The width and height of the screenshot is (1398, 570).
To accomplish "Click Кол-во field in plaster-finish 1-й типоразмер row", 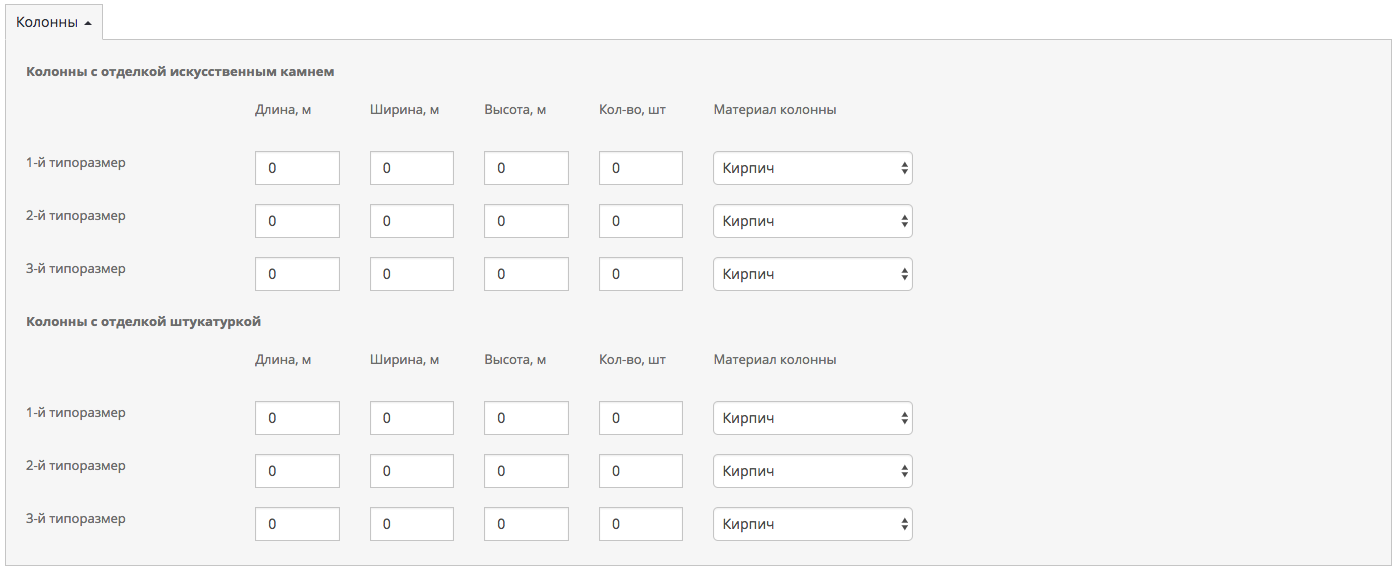I will click(x=640, y=418).
